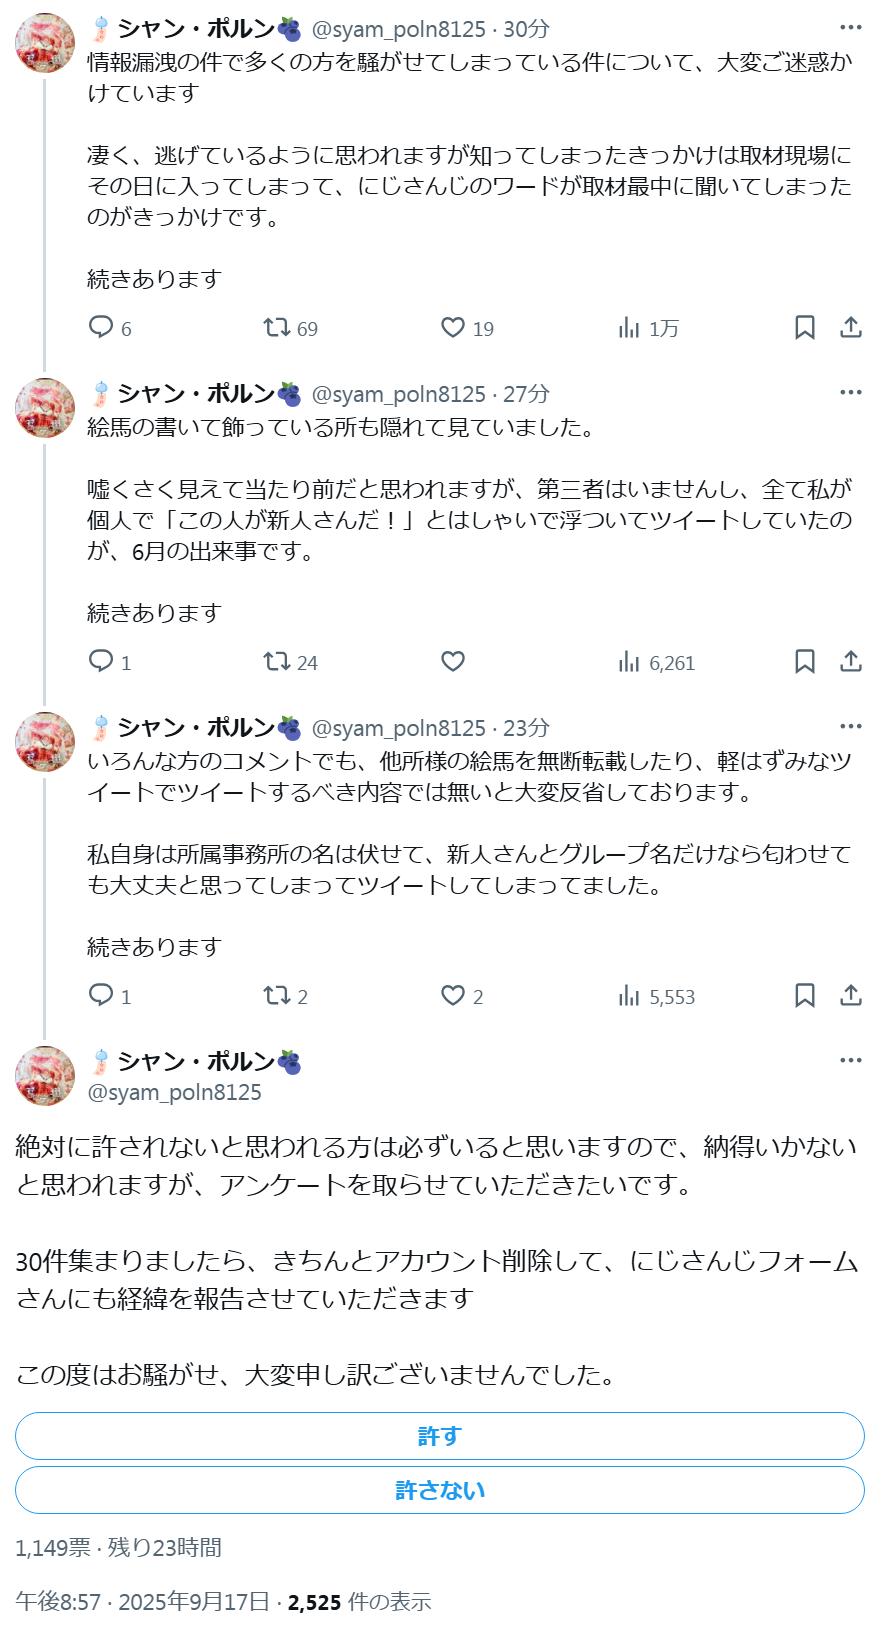Open the 30分 timestamp of first tweet
This screenshot has width=886, height=1630.
click(526, 29)
